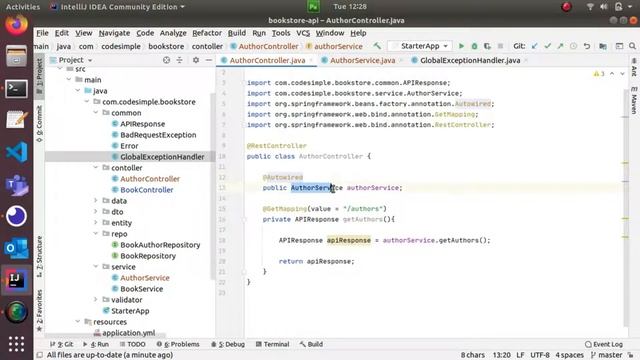Launch Terminal from the dock
This screenshot has width=640, height=360.
pyautogui.click(x=16, y=88)
